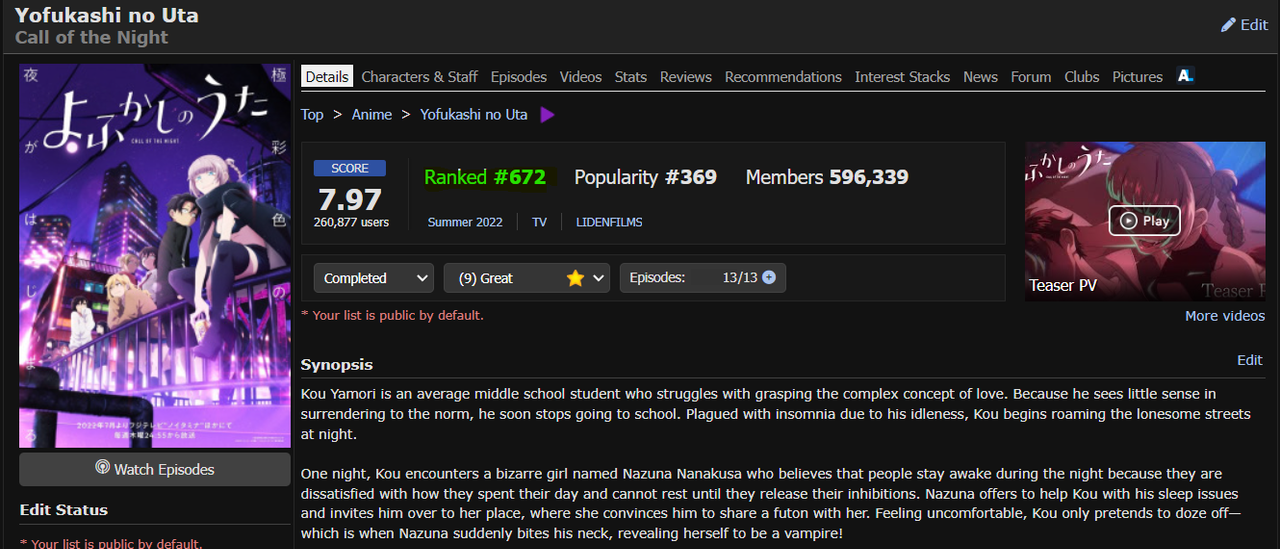Click the Edit Status heading
This screenshot has height=549, width=1280.
[64, 510]
